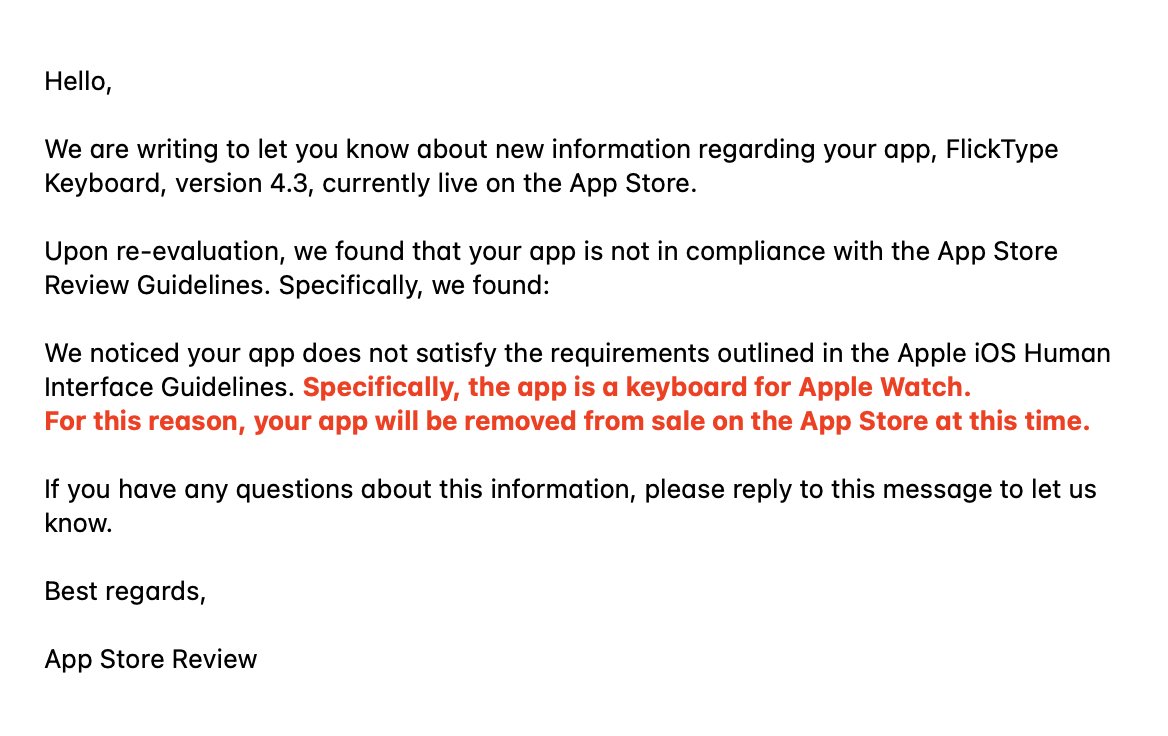Screen dimensions: 1168x736
Task: Click "currently live on the App Store."
Action: point(507,185)
